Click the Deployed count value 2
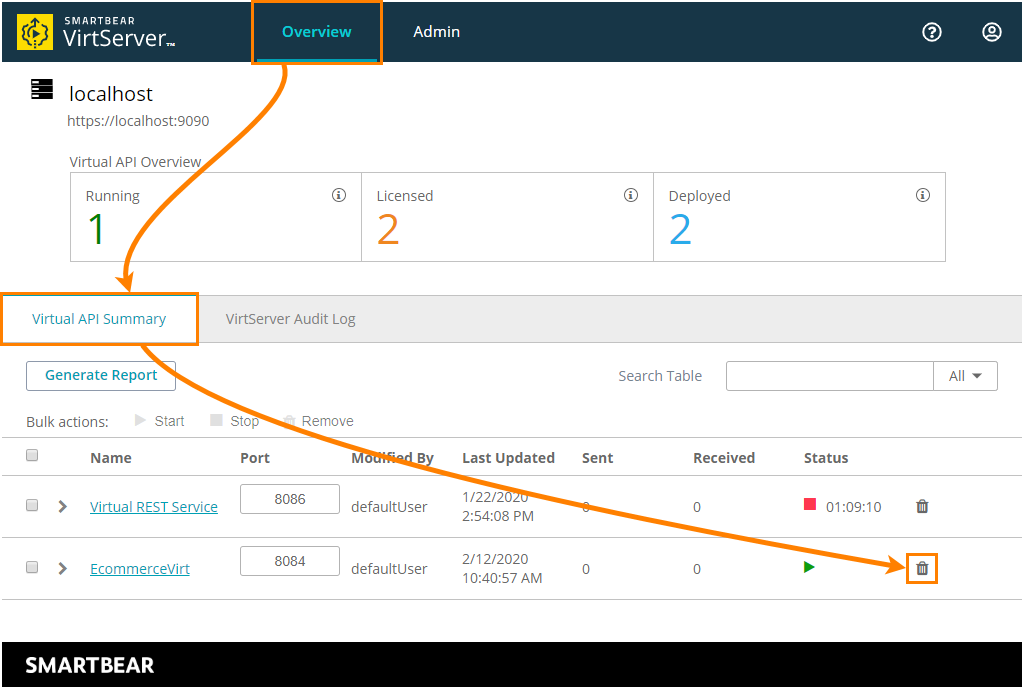 pos(680,229)
